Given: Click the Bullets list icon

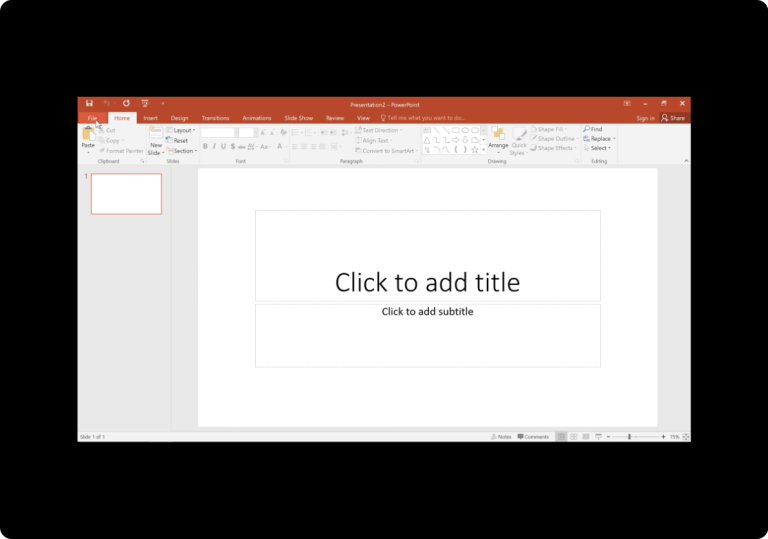Looking at the screenshot, I should (295, 133).
